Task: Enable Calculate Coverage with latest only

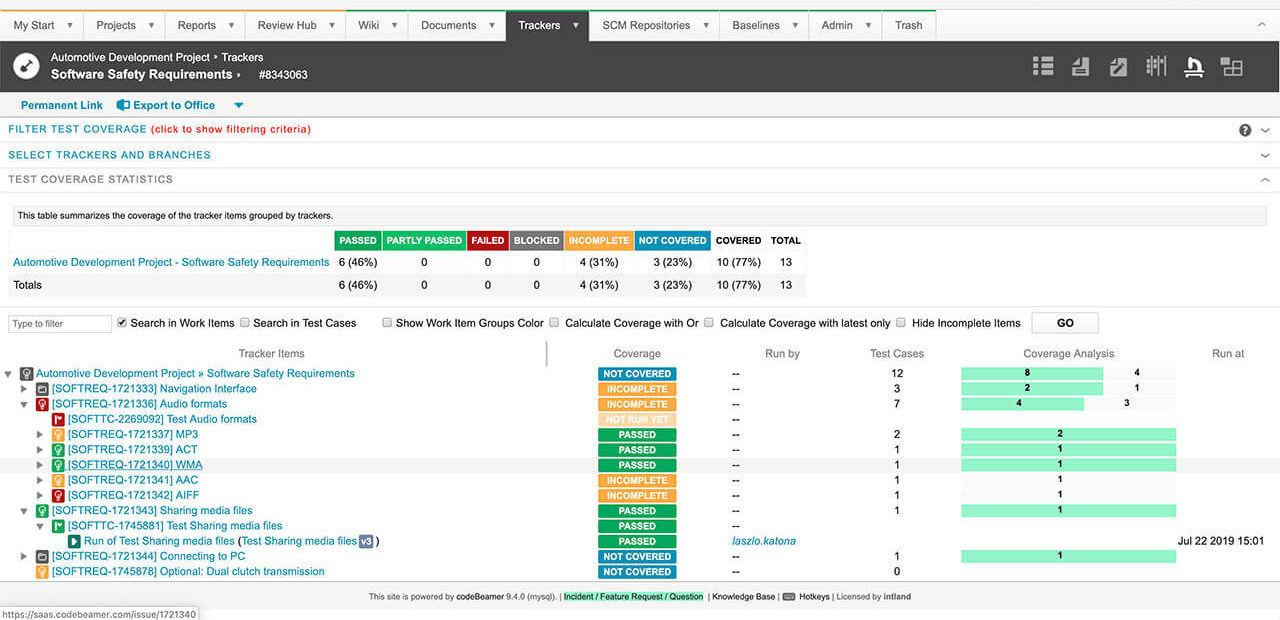Action: click(x=709, y=323)
